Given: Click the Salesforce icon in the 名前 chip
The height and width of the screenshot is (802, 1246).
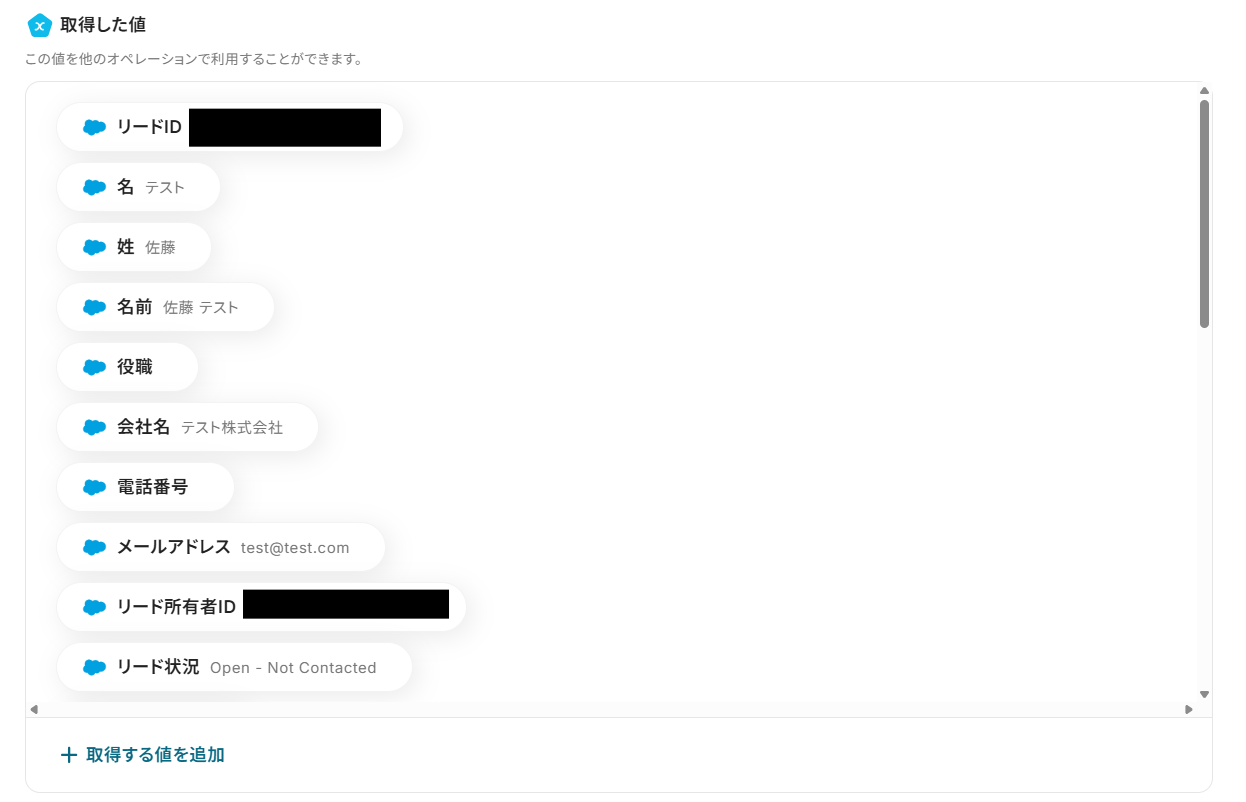Looking at the screenshot, I should pyautogui.click(x=94, y=307).
